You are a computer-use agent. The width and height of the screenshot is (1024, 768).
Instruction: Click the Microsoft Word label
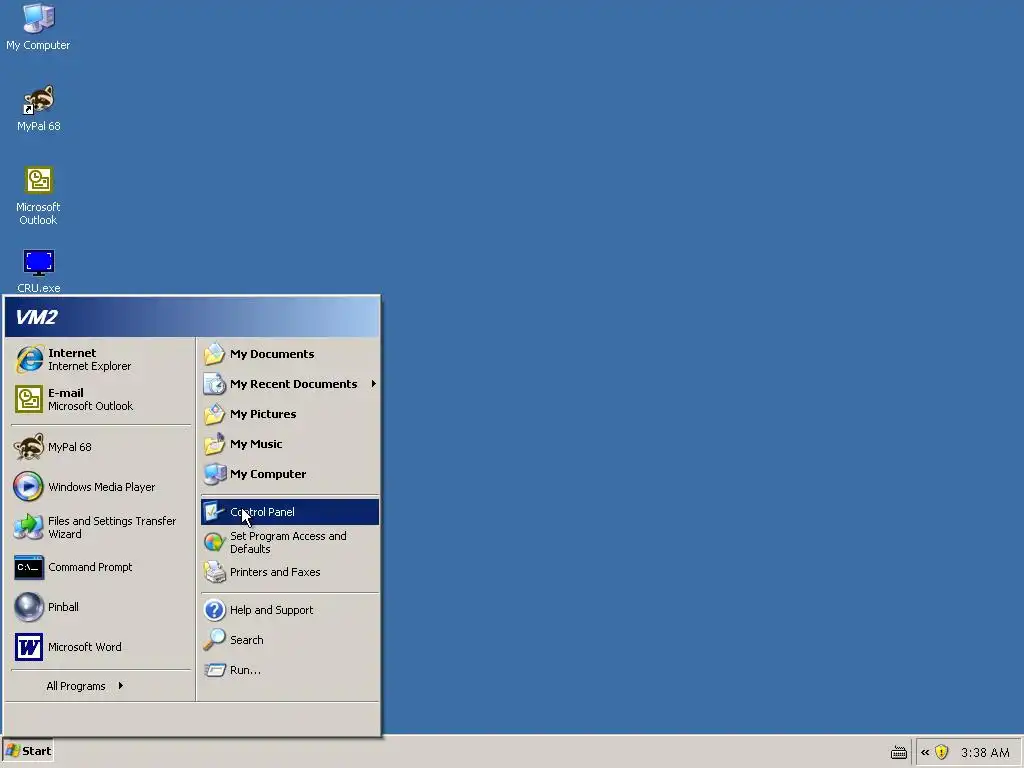click(x=84, y=647)
